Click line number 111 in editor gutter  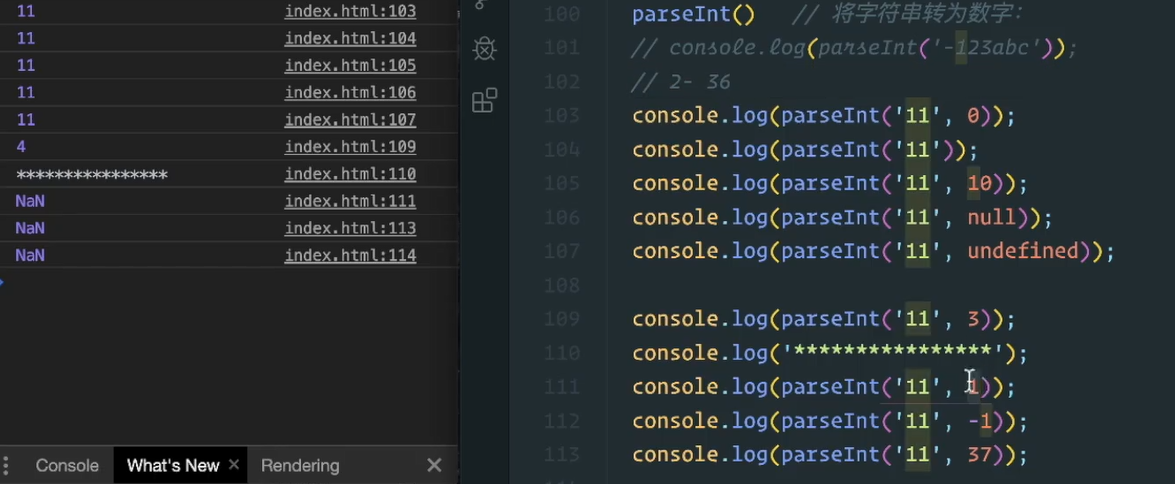562,387
